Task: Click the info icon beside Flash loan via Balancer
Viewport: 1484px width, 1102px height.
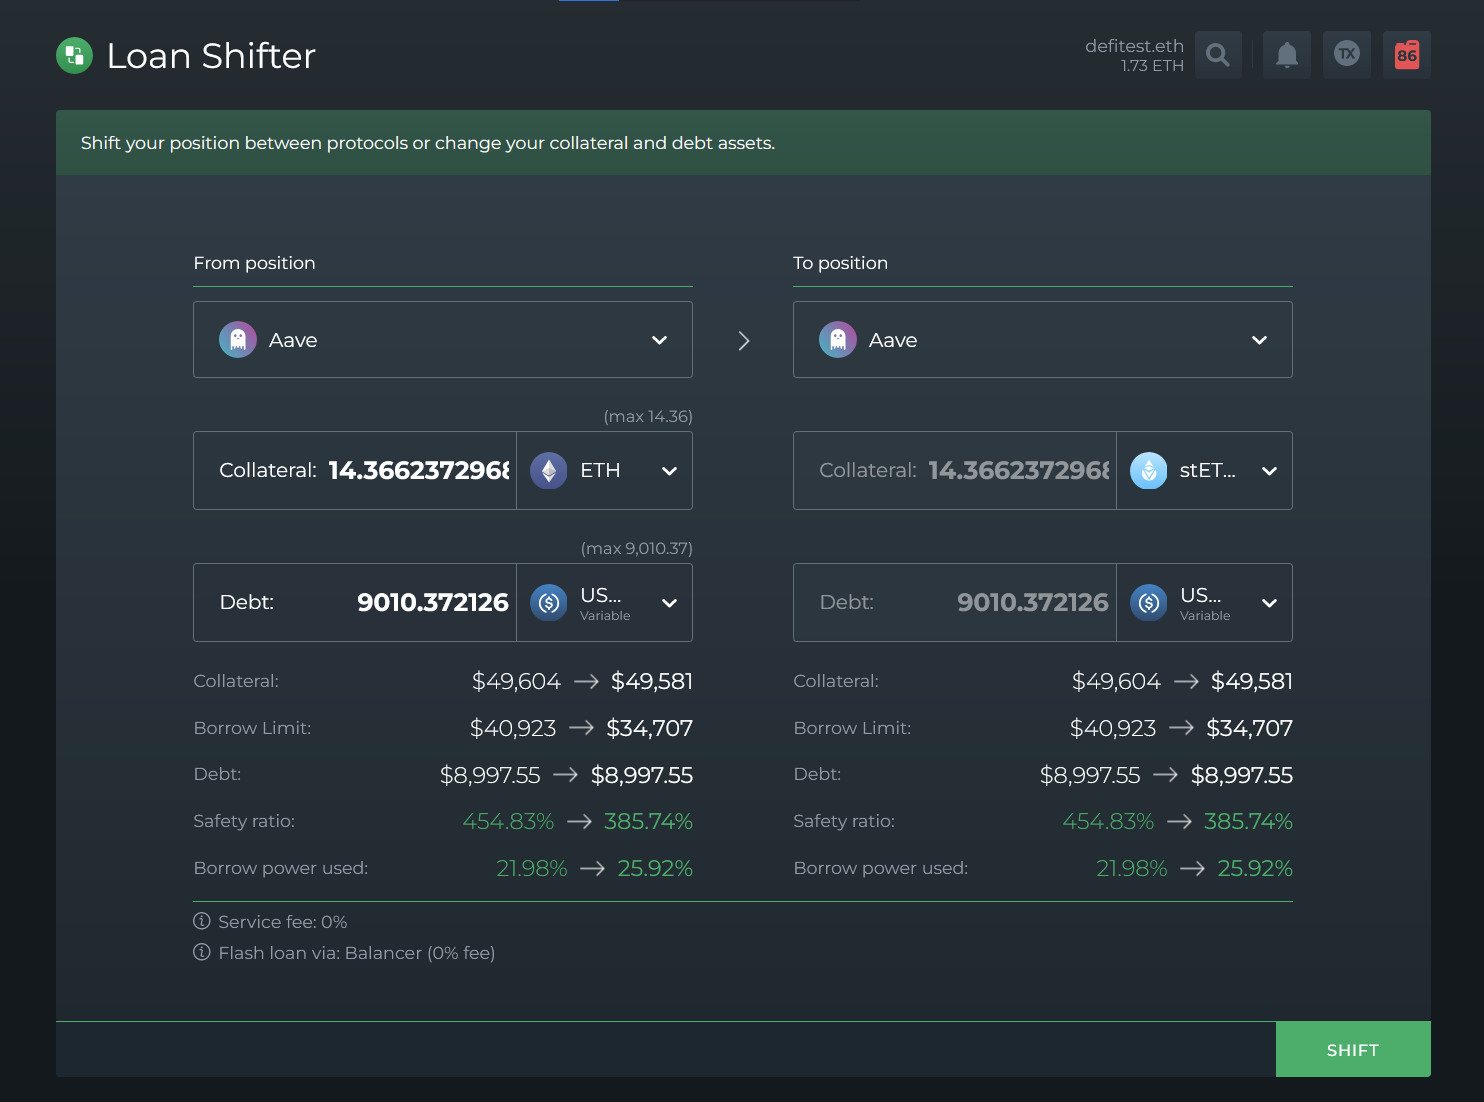Action: pos(202,952)
